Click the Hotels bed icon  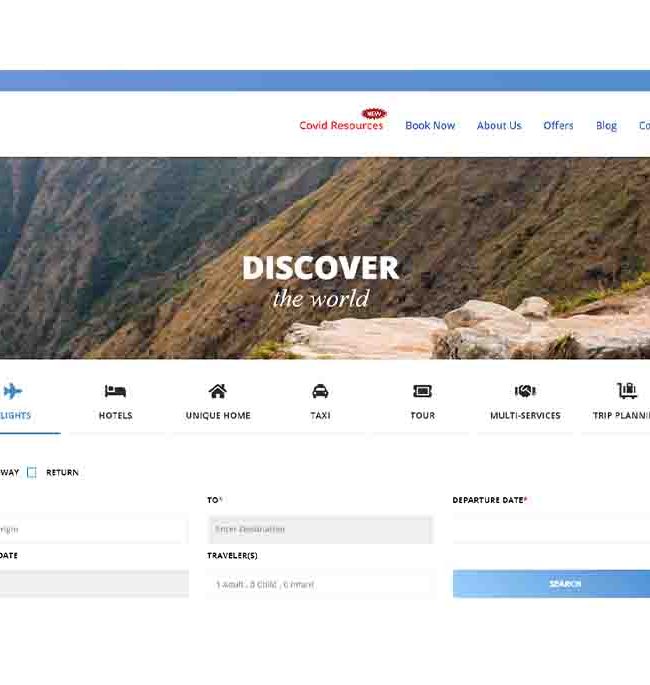tap(115, 391)
